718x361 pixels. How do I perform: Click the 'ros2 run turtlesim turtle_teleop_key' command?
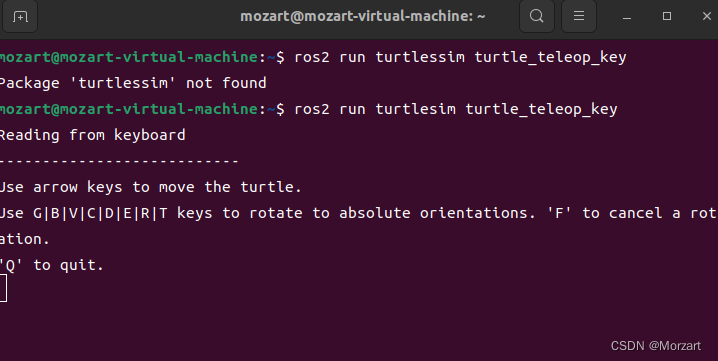click(456, 109)
